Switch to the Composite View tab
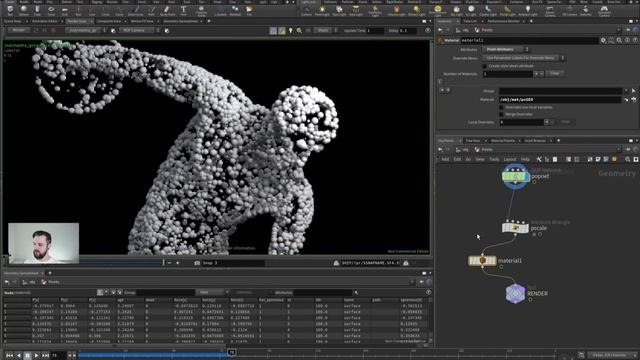Screen dimensions: 640x360 pyautogui.click(x=109, y=21)
